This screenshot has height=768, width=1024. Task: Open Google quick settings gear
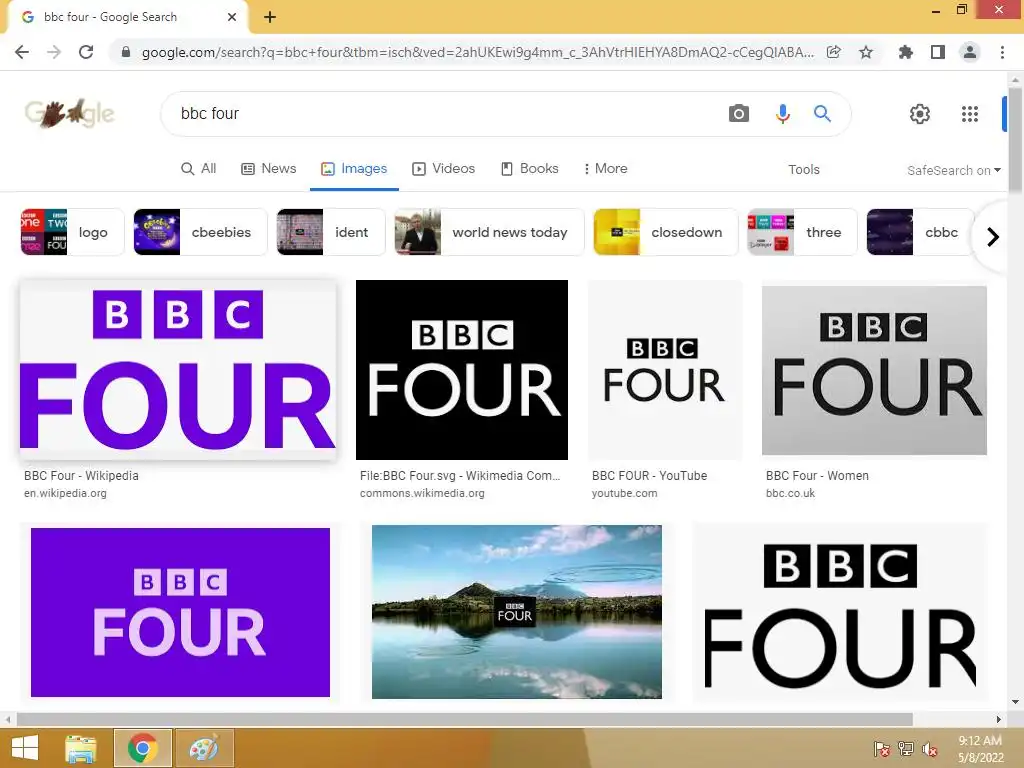pos(920,114)
